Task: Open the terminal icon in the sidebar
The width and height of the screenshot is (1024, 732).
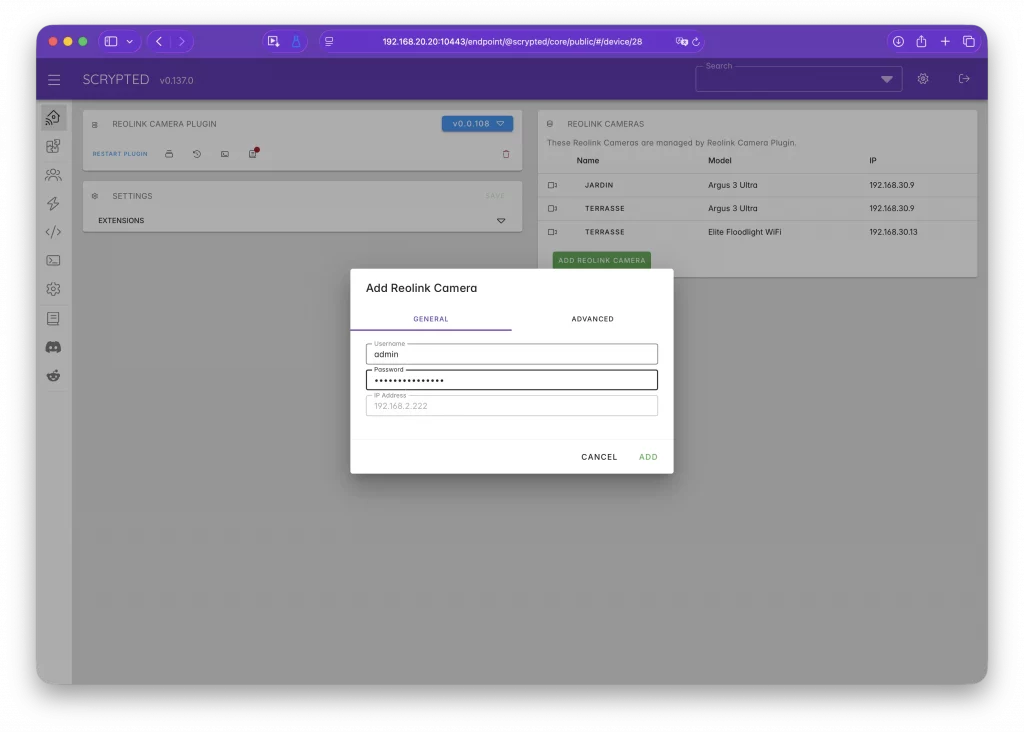Action: 53,261
